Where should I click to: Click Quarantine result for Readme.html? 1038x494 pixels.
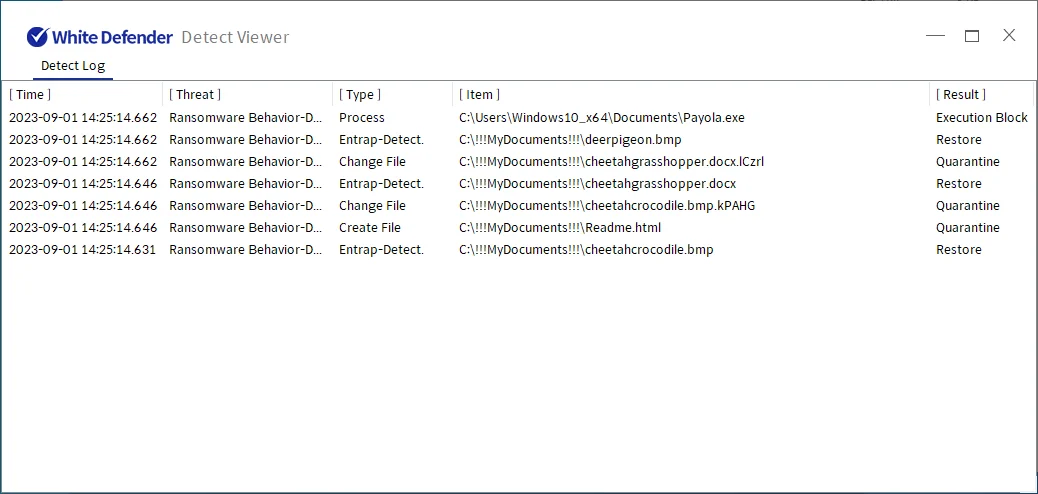pyautogui.click(x=967, y=228)
